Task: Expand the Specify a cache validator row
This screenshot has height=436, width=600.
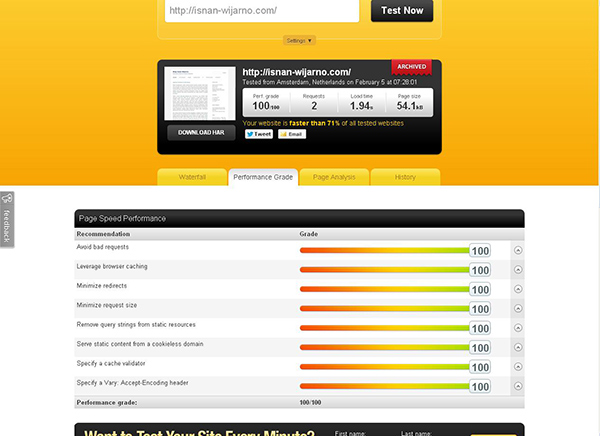Action: [x=518, y=367]
